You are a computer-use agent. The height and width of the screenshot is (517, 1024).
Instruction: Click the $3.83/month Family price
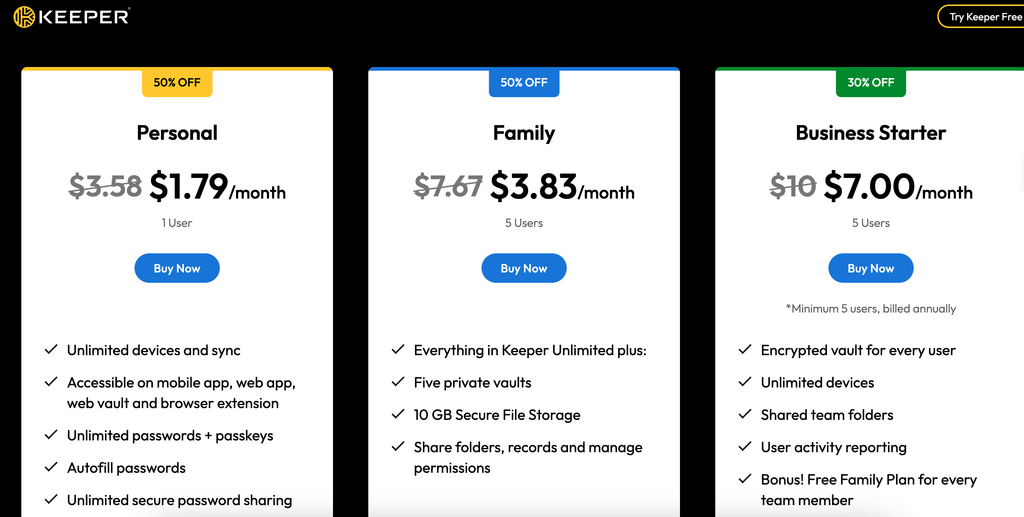[562, 187]
